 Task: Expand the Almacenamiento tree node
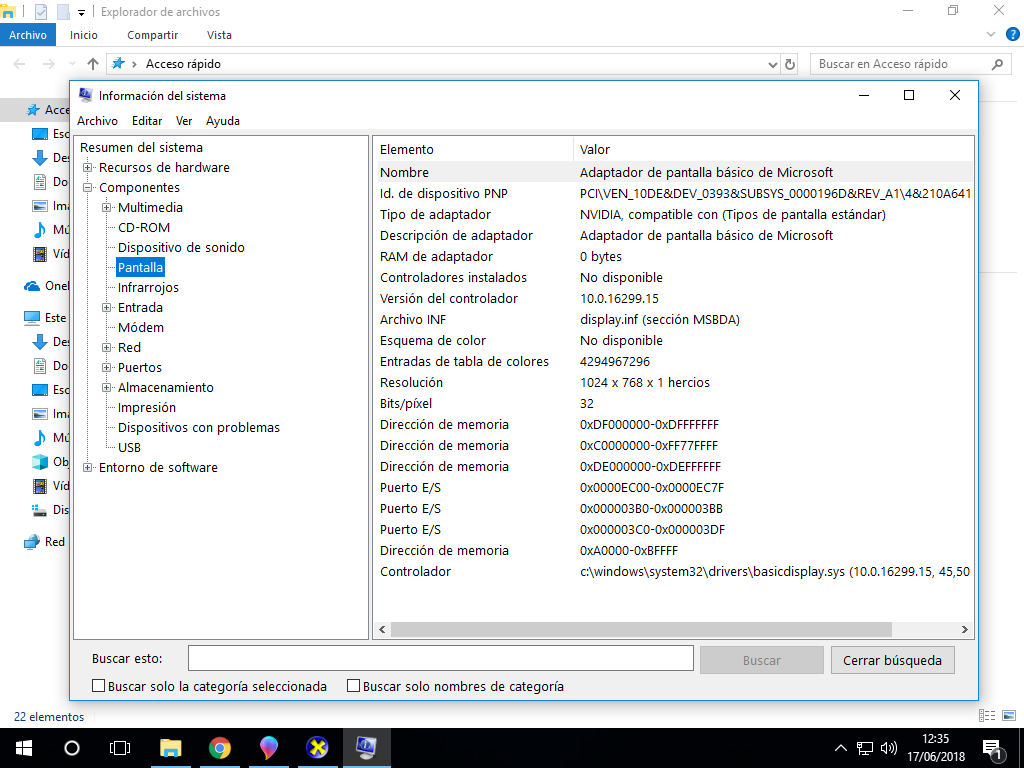click(x=107, y=388)
